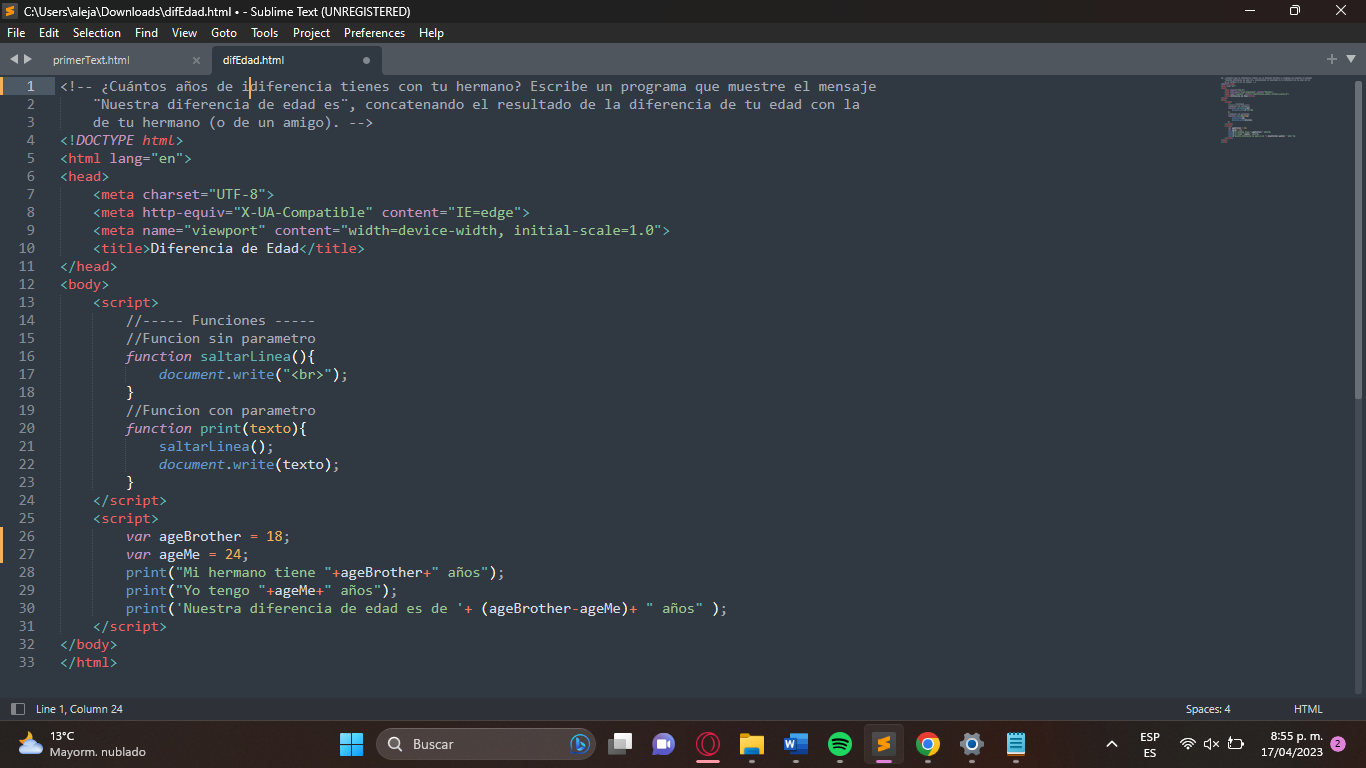
Task: Open File Explorer from taskbar
Action: (x=752, y=744)
